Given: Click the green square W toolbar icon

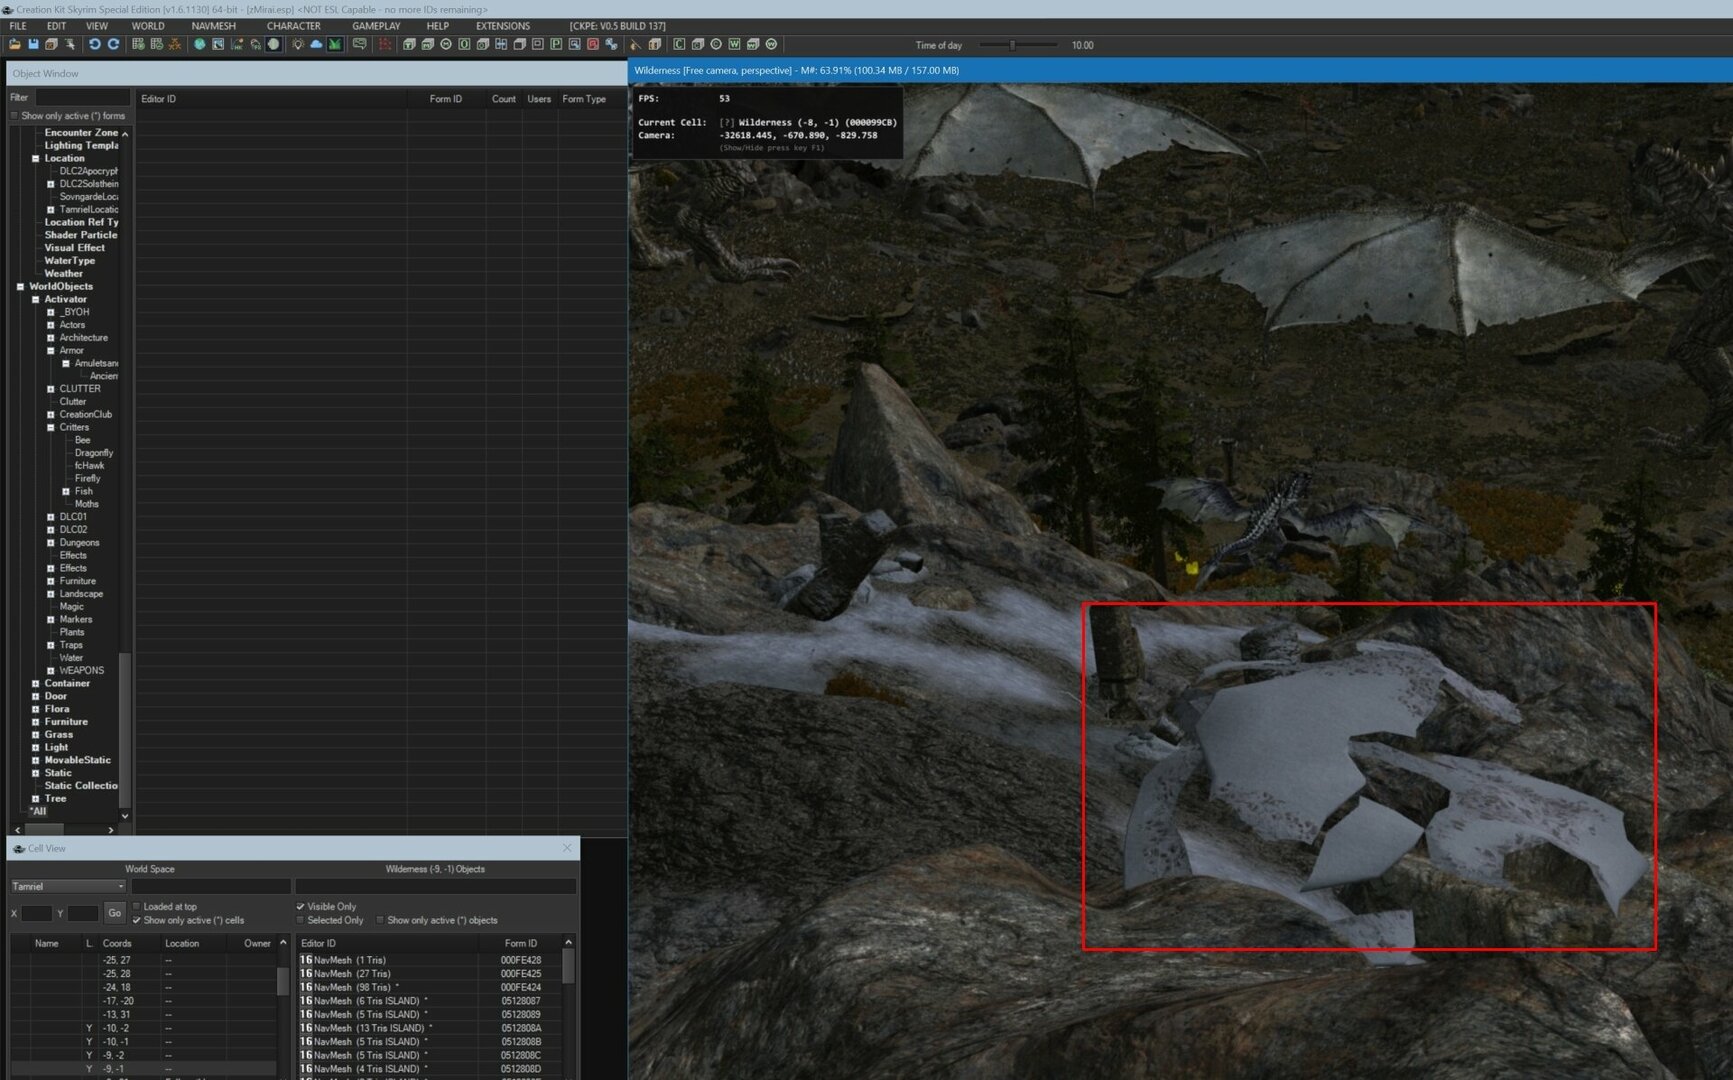Looking at the screenshot, I should (734, 45).
